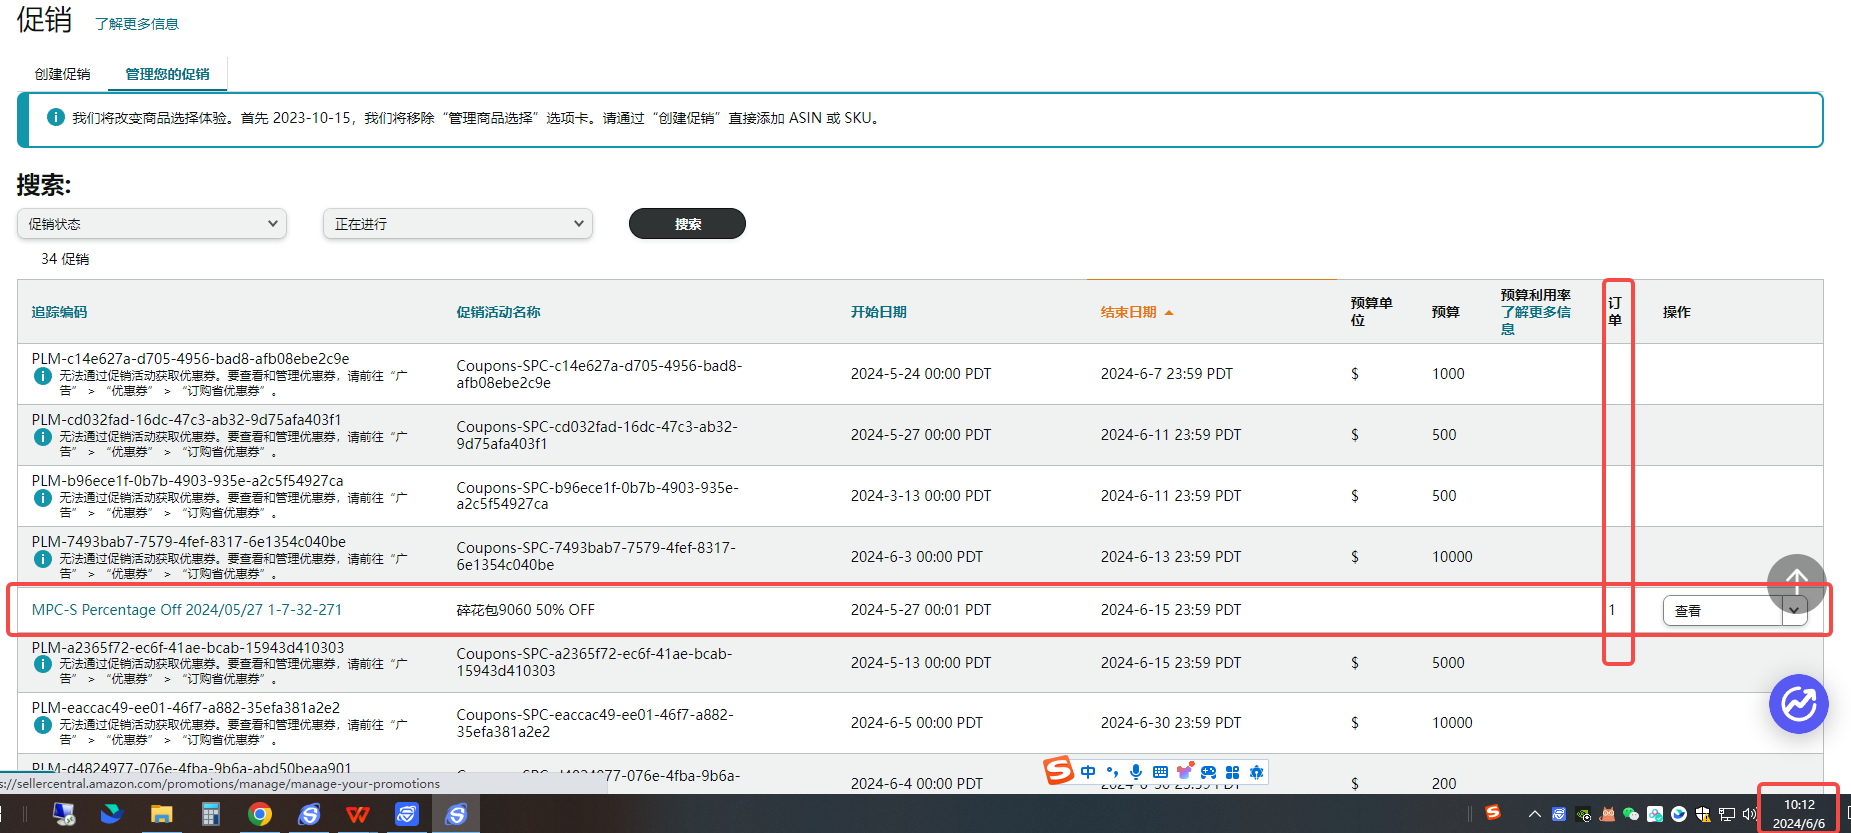Click the budget value "5000"
This screenshot has height=833, width=1851.
pos(1448,663)
